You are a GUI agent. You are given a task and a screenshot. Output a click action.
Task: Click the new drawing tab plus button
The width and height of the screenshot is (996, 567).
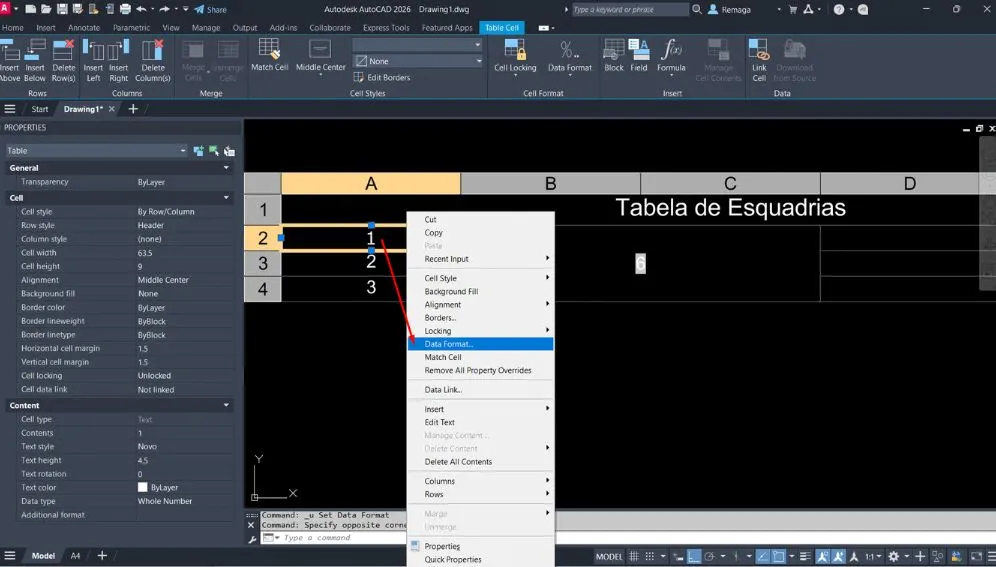(133, 109)
